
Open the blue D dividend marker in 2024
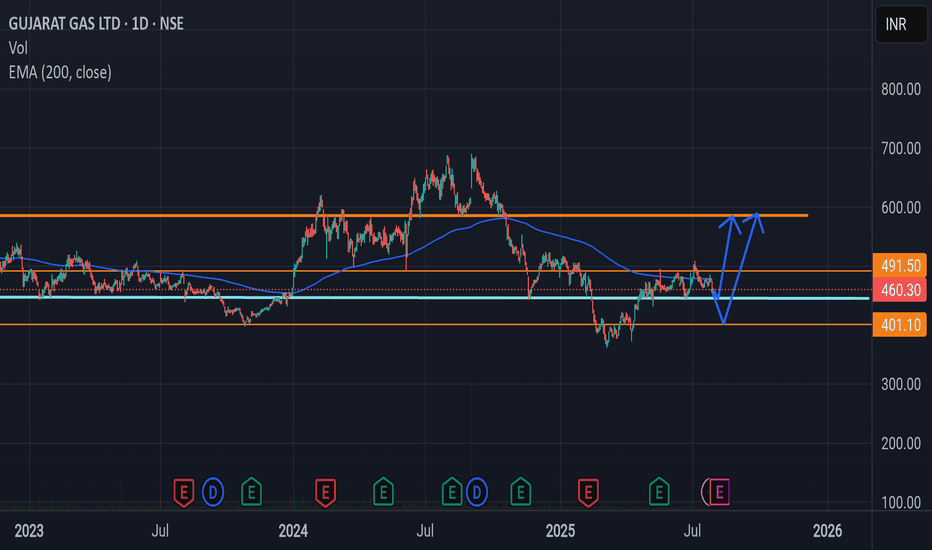click(477, 492)
